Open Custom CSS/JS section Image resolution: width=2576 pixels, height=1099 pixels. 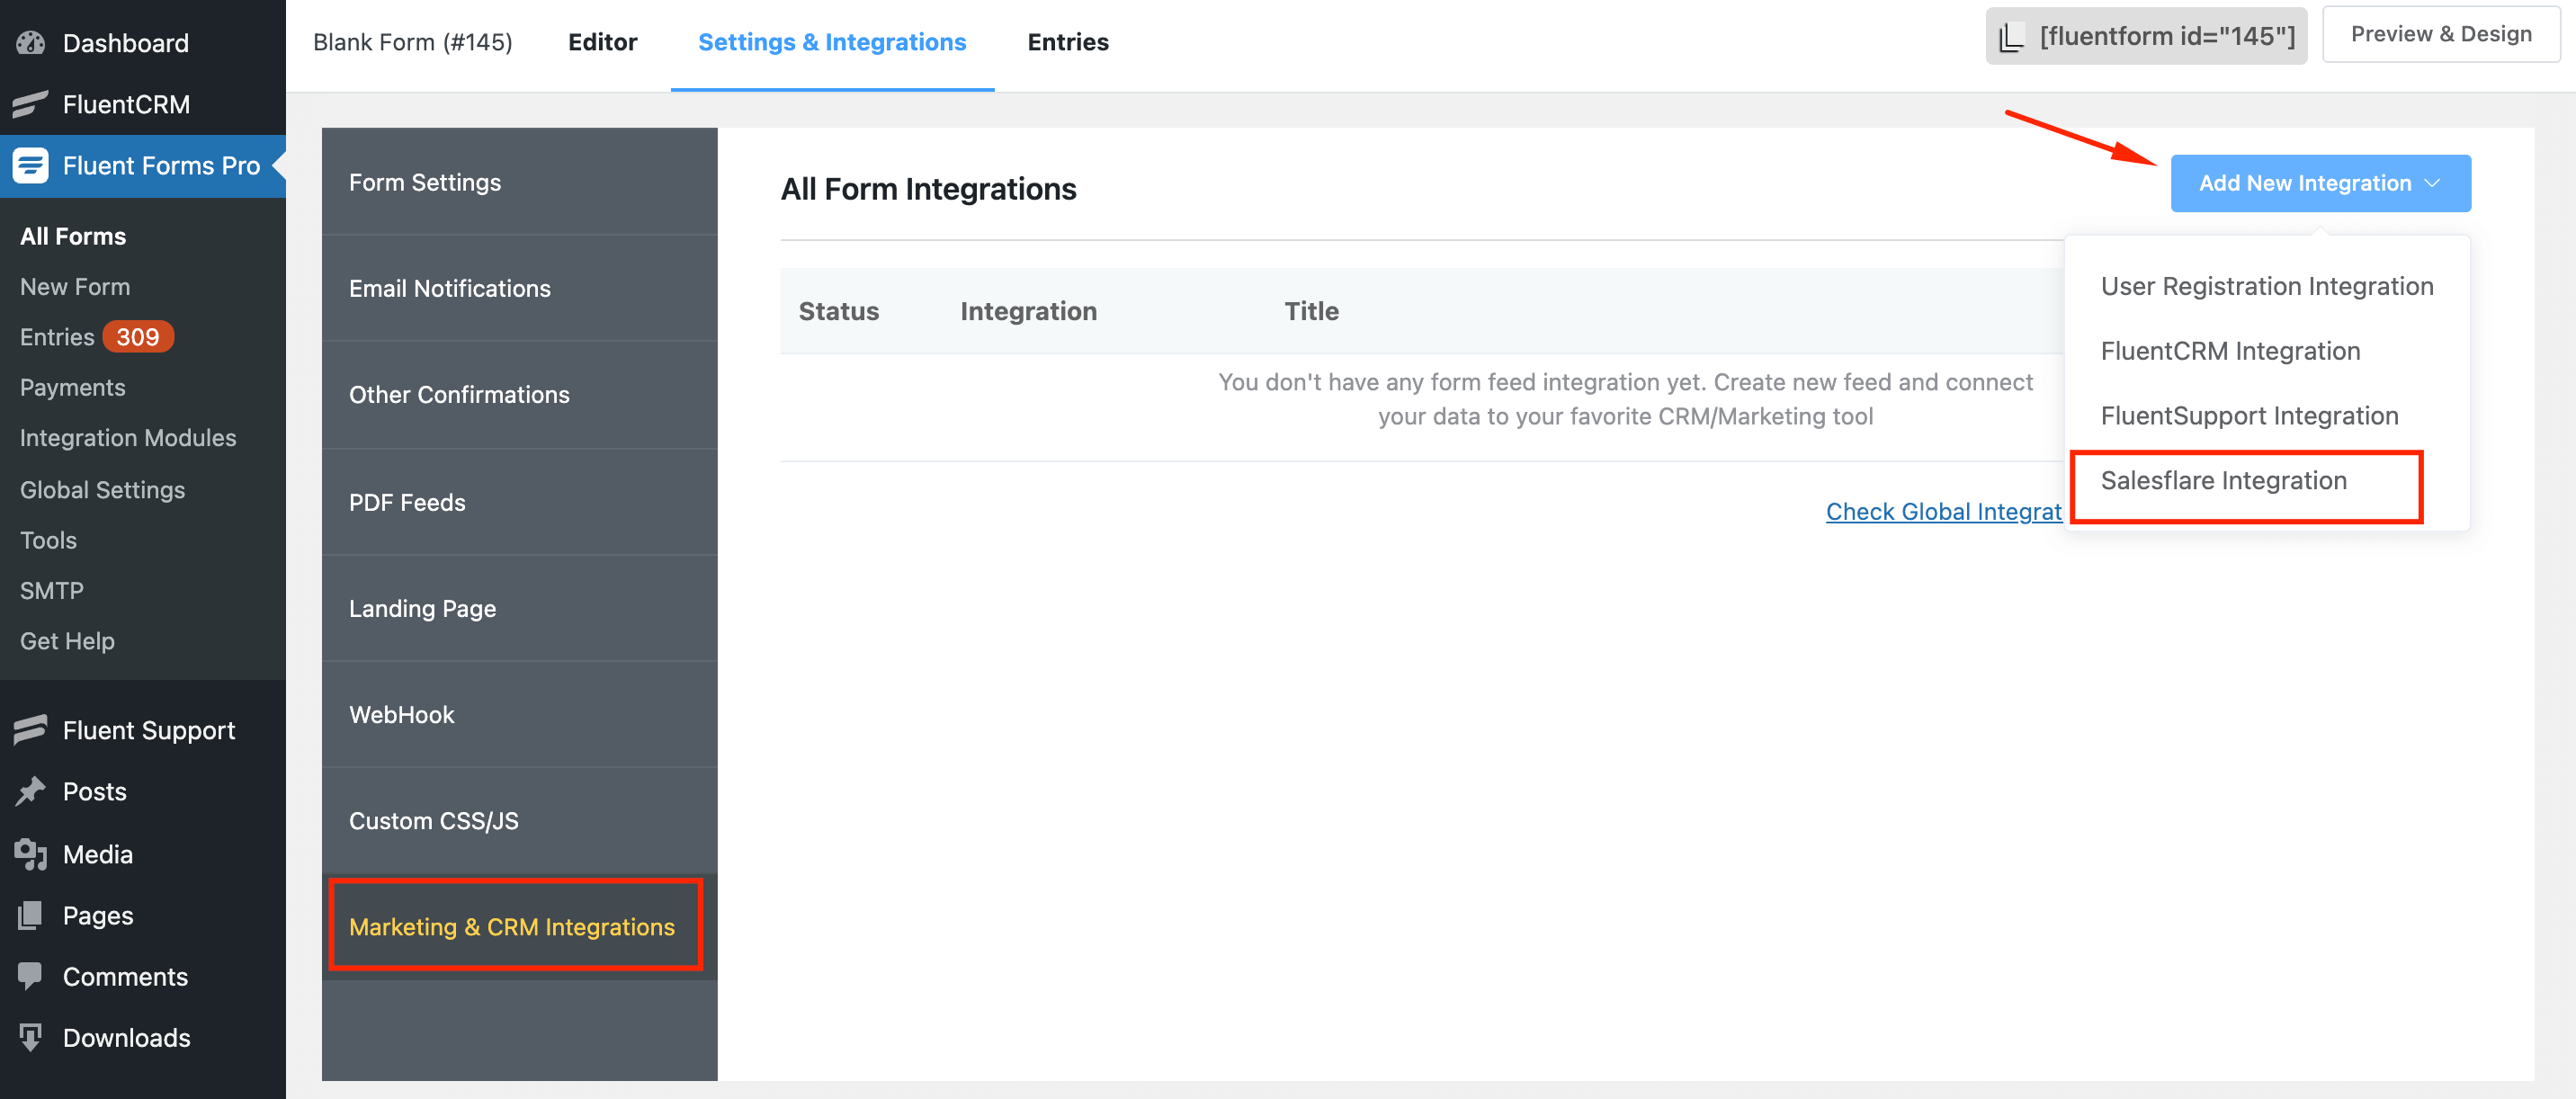pyautogui.click(x=519, y=820)
